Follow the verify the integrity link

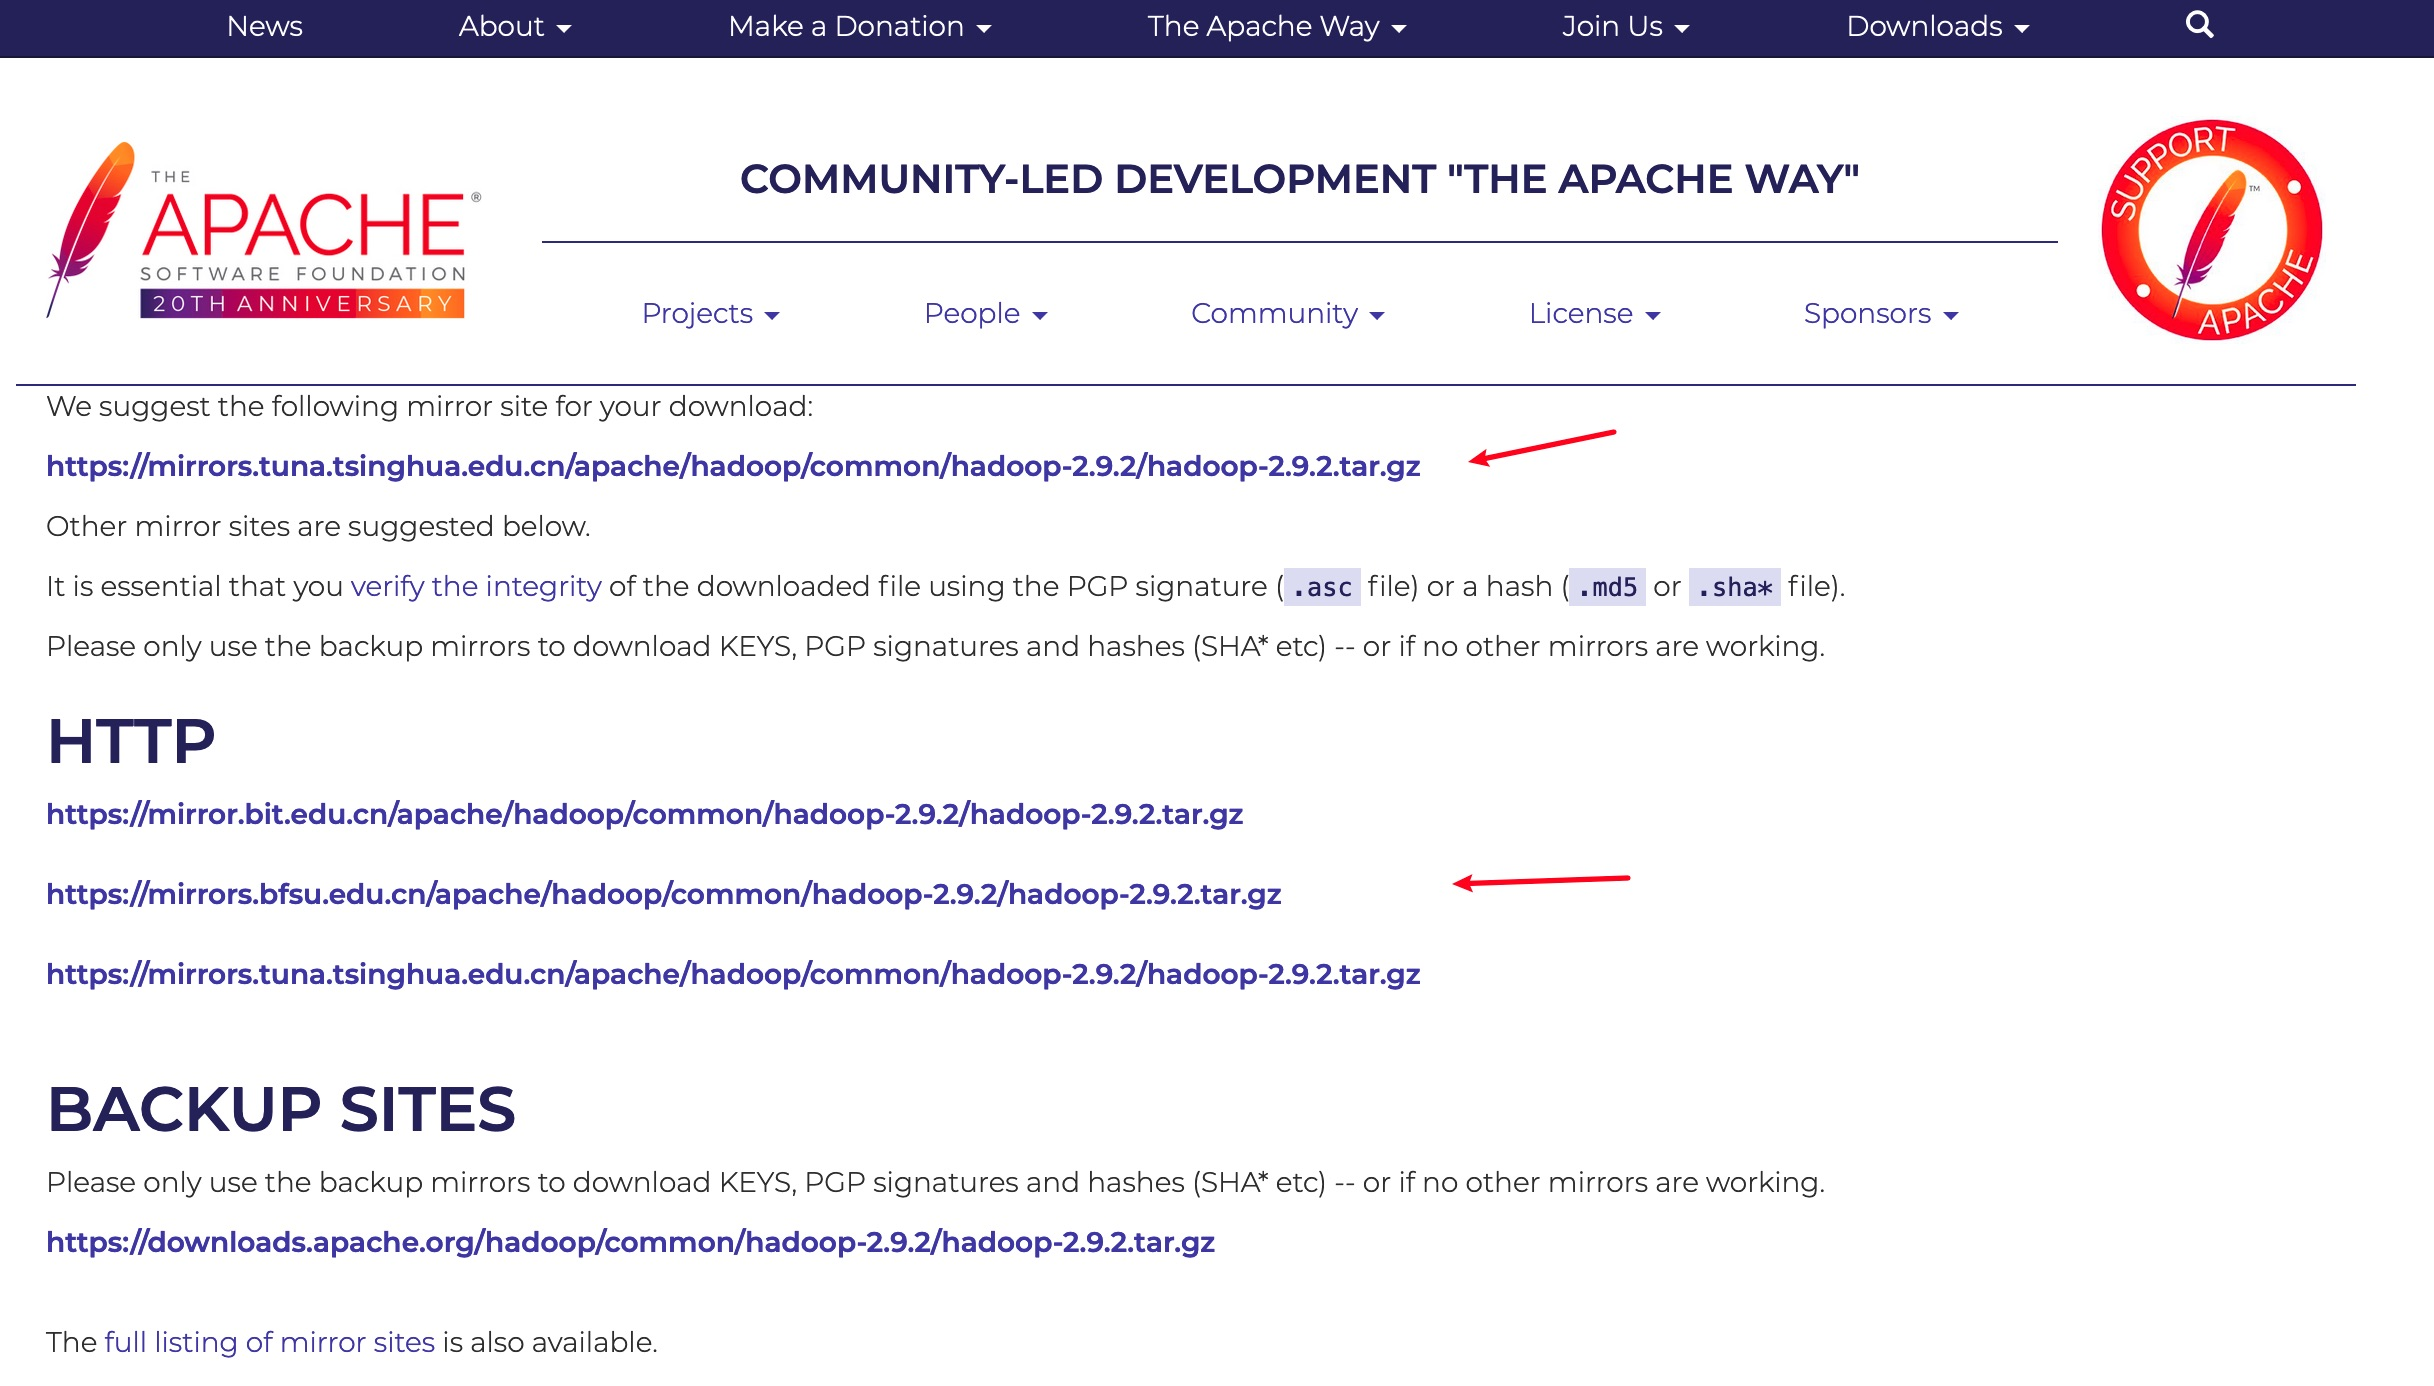pyautogui.click(x=476, y=586)
